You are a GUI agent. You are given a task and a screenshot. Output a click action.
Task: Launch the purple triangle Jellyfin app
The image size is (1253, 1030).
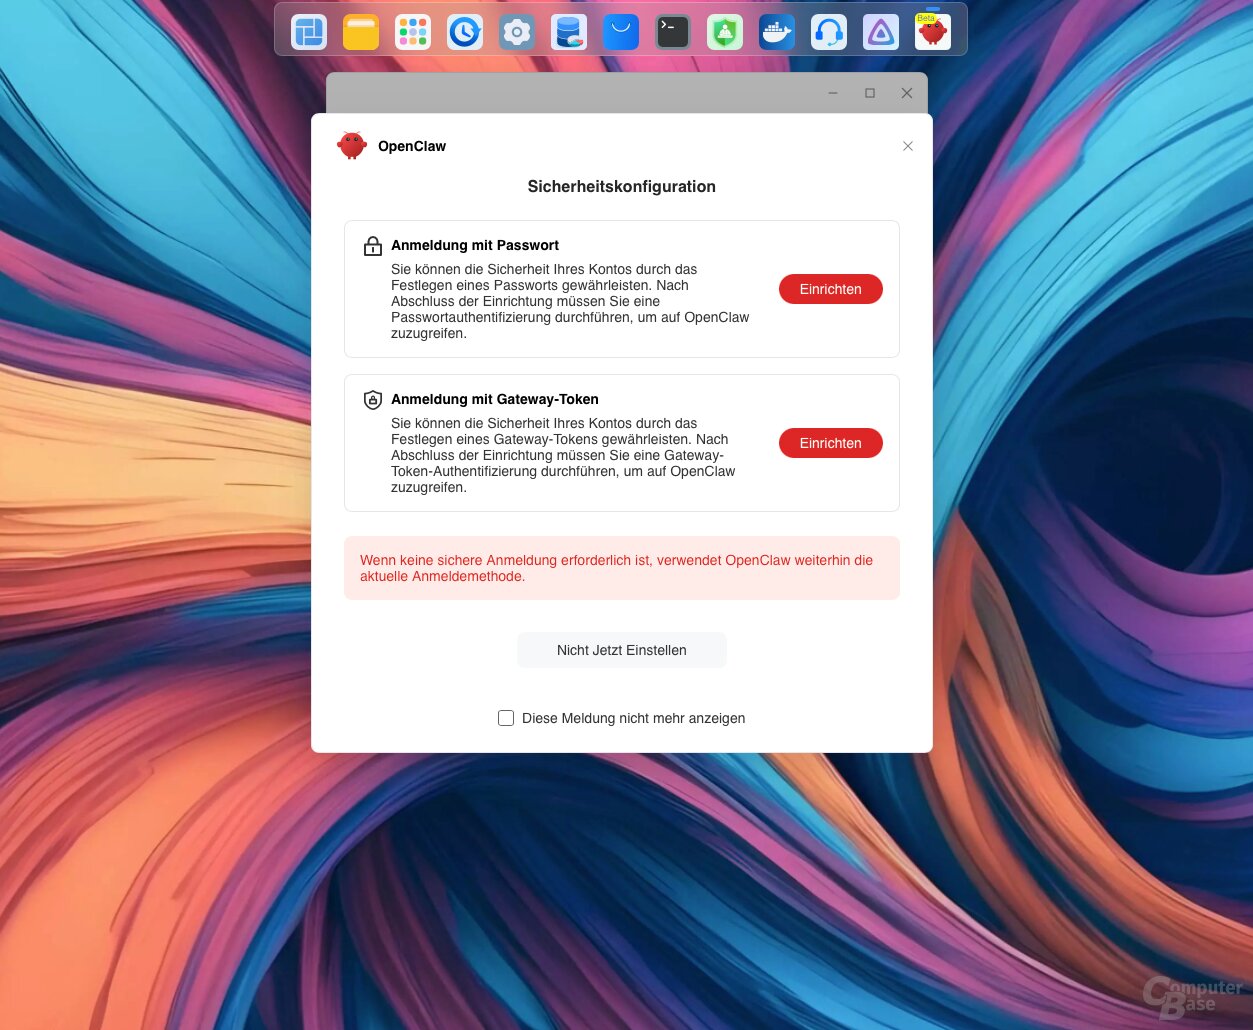[x=881, y=32]
